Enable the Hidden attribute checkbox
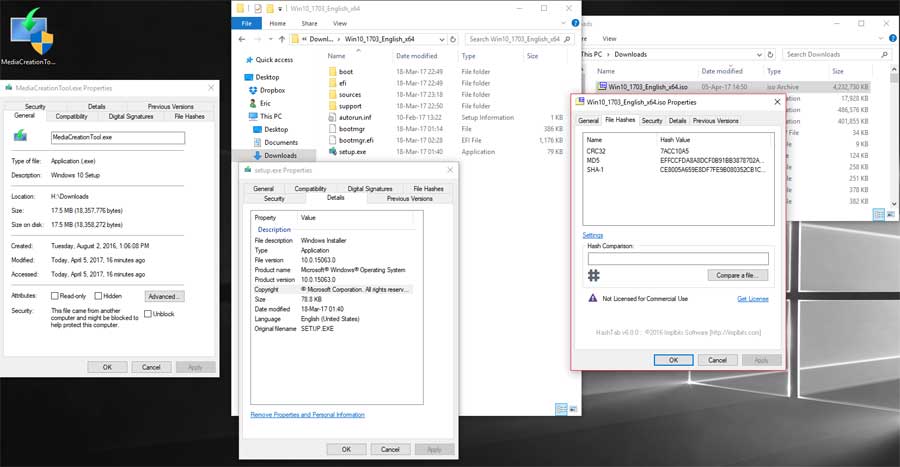 coord(98,296)
